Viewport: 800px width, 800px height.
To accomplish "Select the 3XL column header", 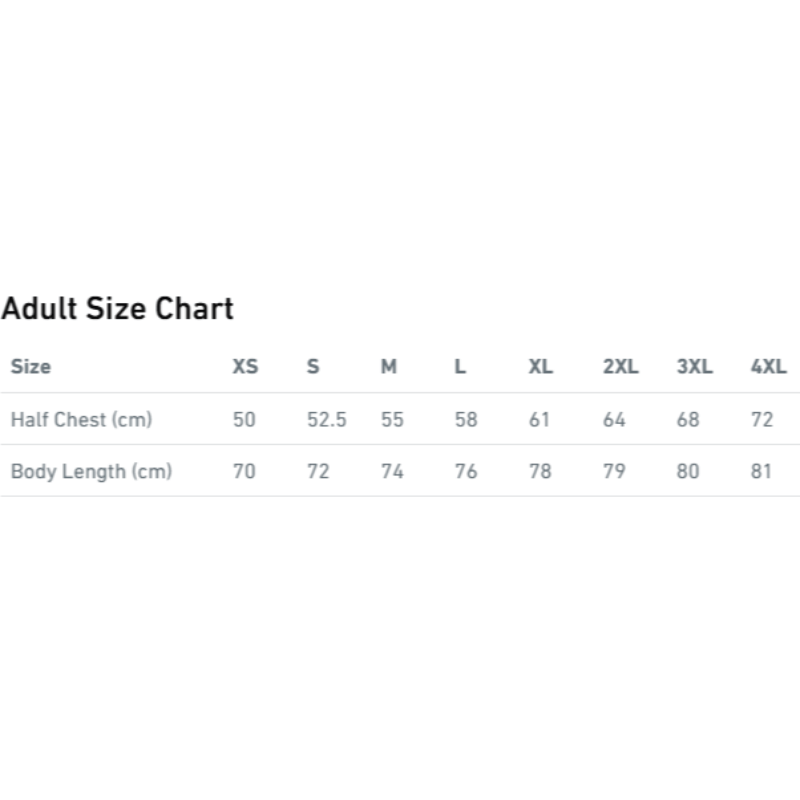I will click(694, 367).
